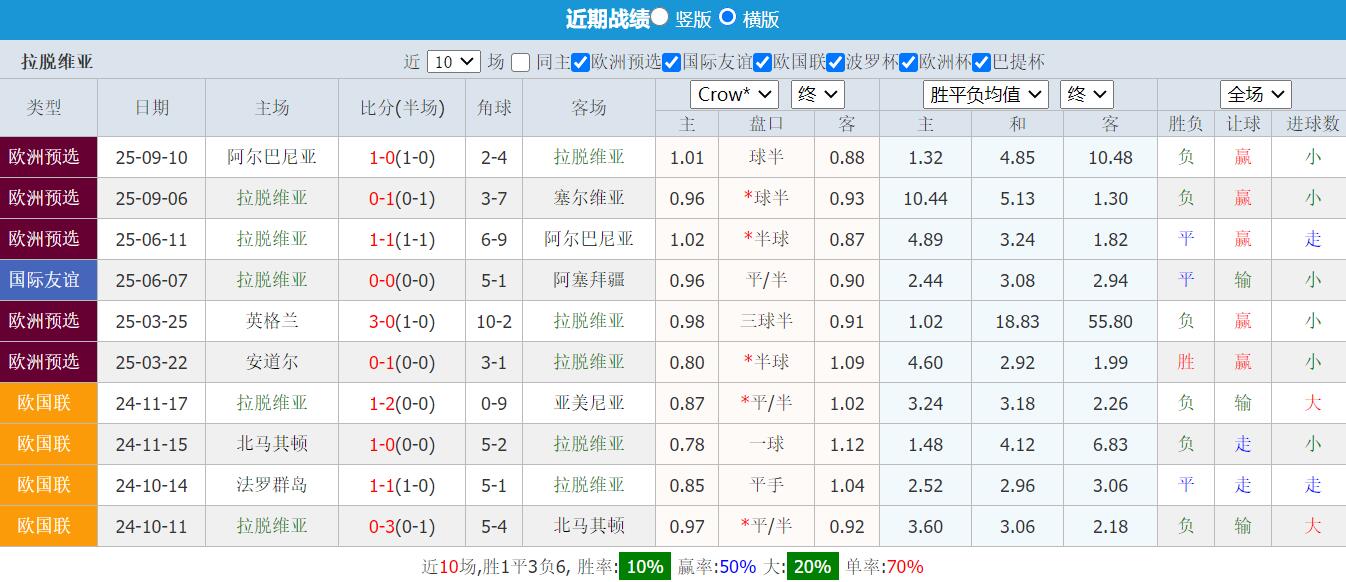This screenshot has width=1346, height=582.
Task: Click the green 10% win rate badge
Action: 645,566
